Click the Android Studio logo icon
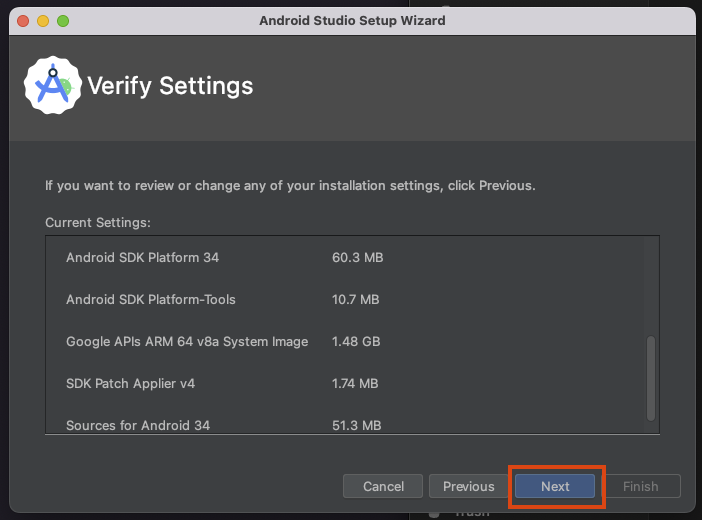 coord(53,85)
